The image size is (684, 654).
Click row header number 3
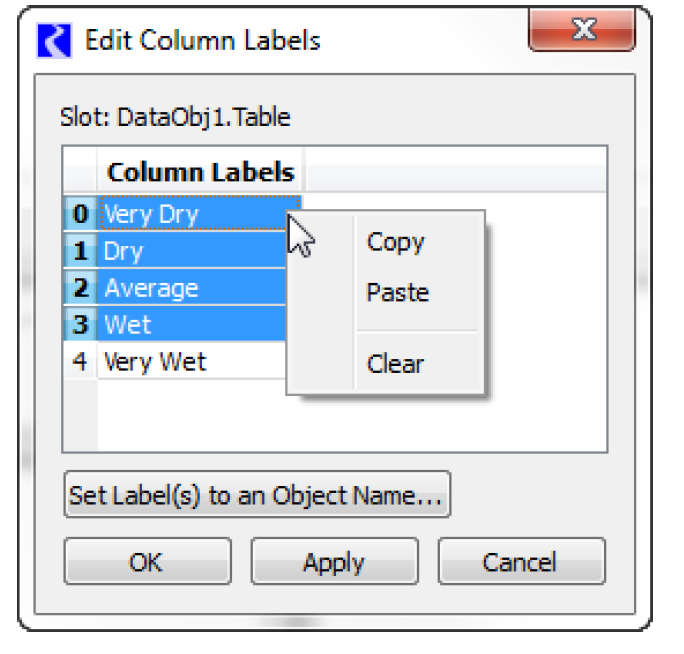click(x=80, y=325)
